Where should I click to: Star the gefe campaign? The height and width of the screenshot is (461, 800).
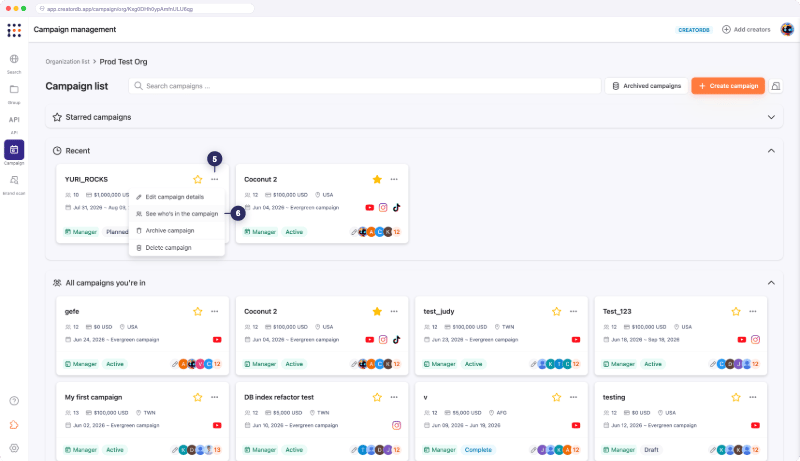pos(198,312)
